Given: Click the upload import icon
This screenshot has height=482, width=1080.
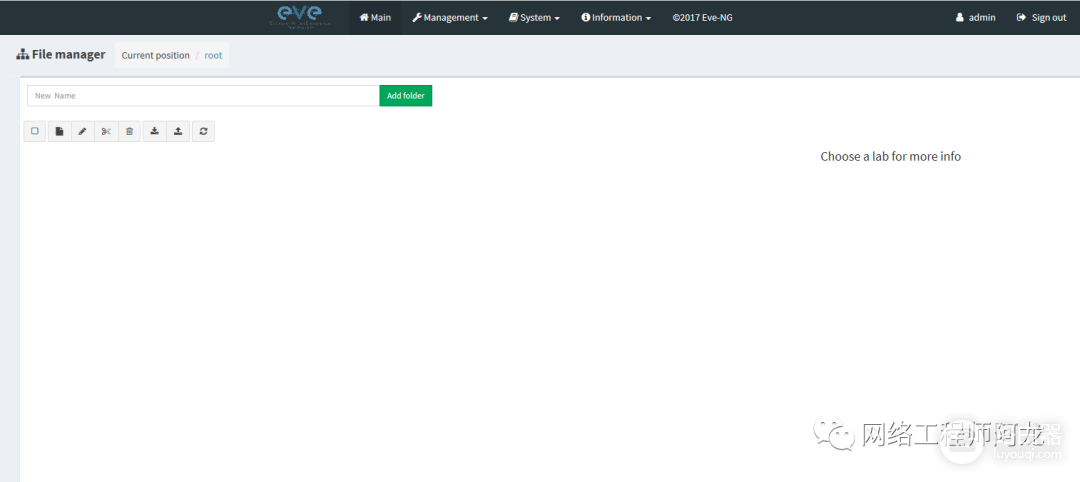Looking at the screenshot, I should pyautogui.click(x=178, y=131).
